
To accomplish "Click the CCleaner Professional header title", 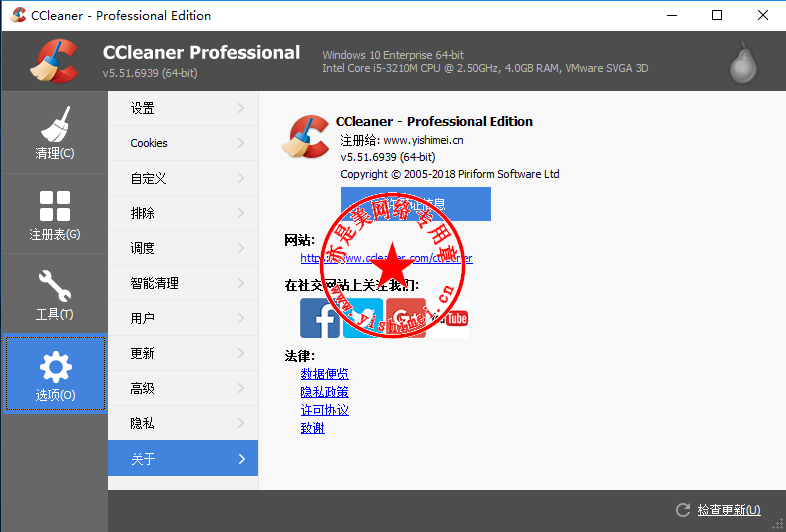I will coord(202,53).
